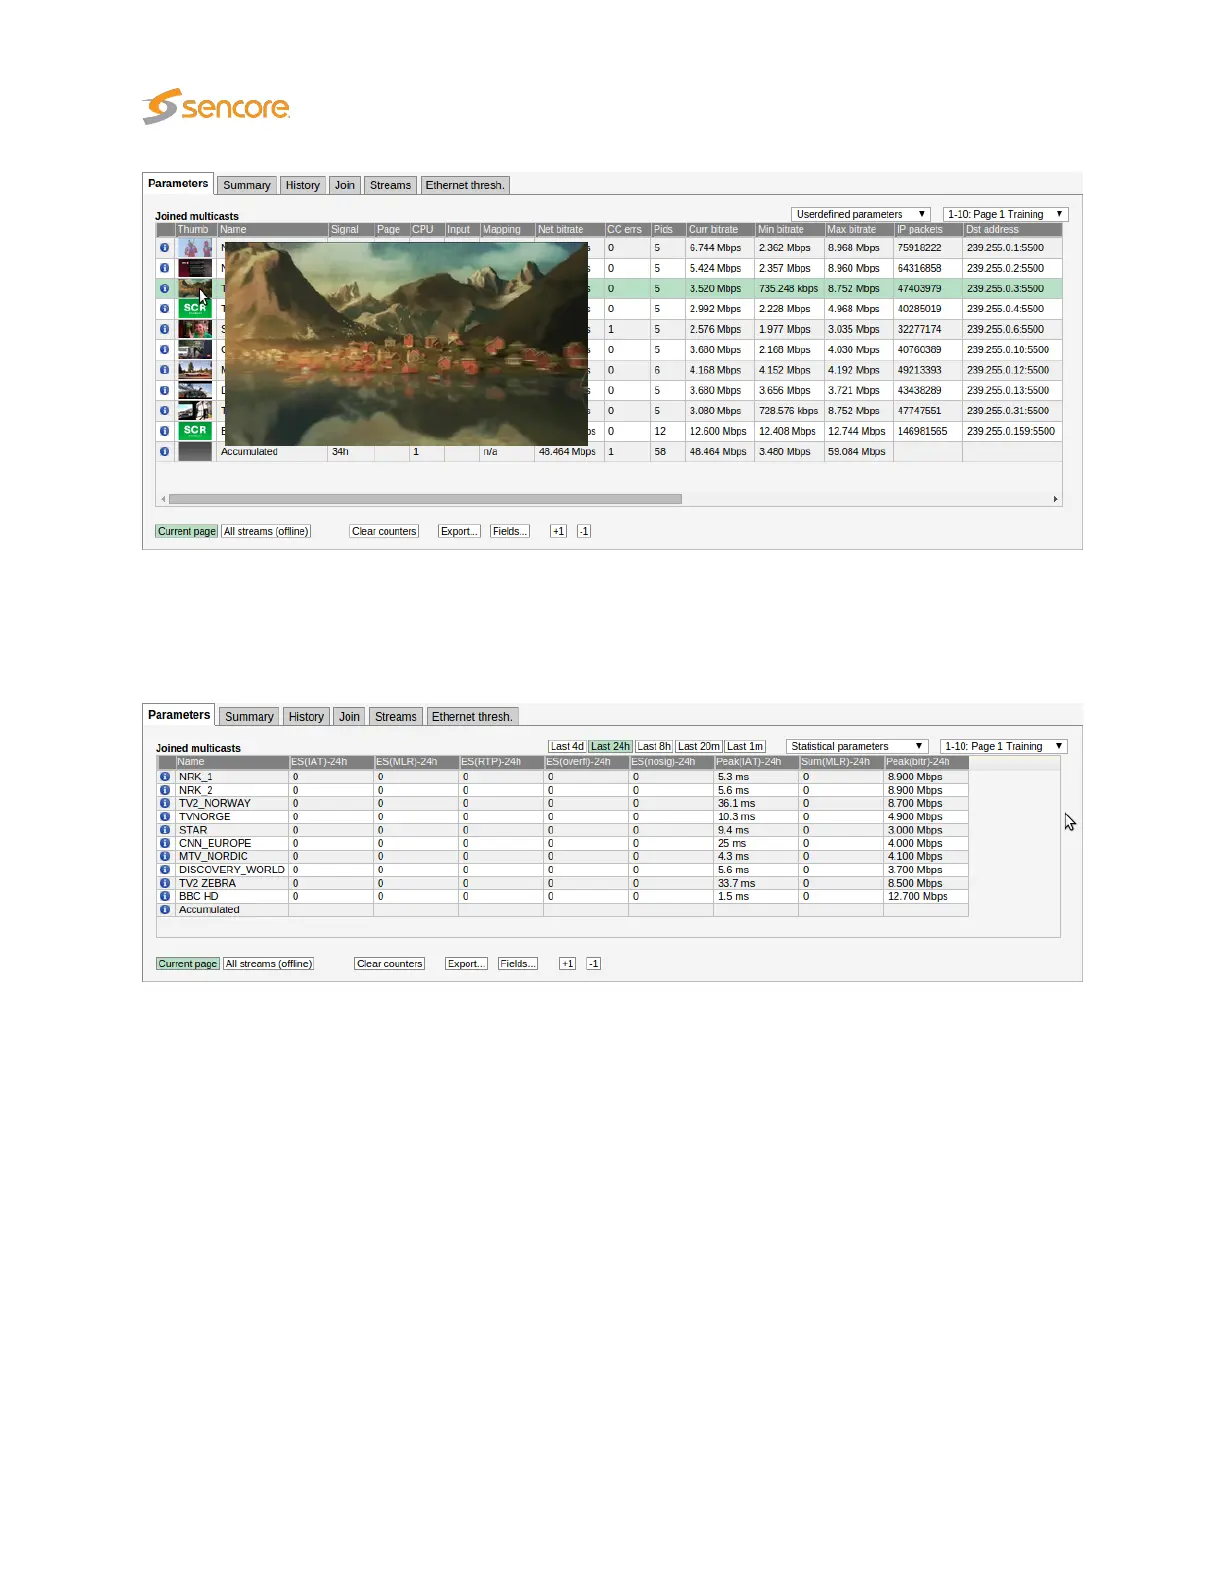The image size is (1224, 1584).
Task: Click SCR thumbnail of stream 239.255.0.159:5500
Action: pyautogui.click(x=195, y=431)
